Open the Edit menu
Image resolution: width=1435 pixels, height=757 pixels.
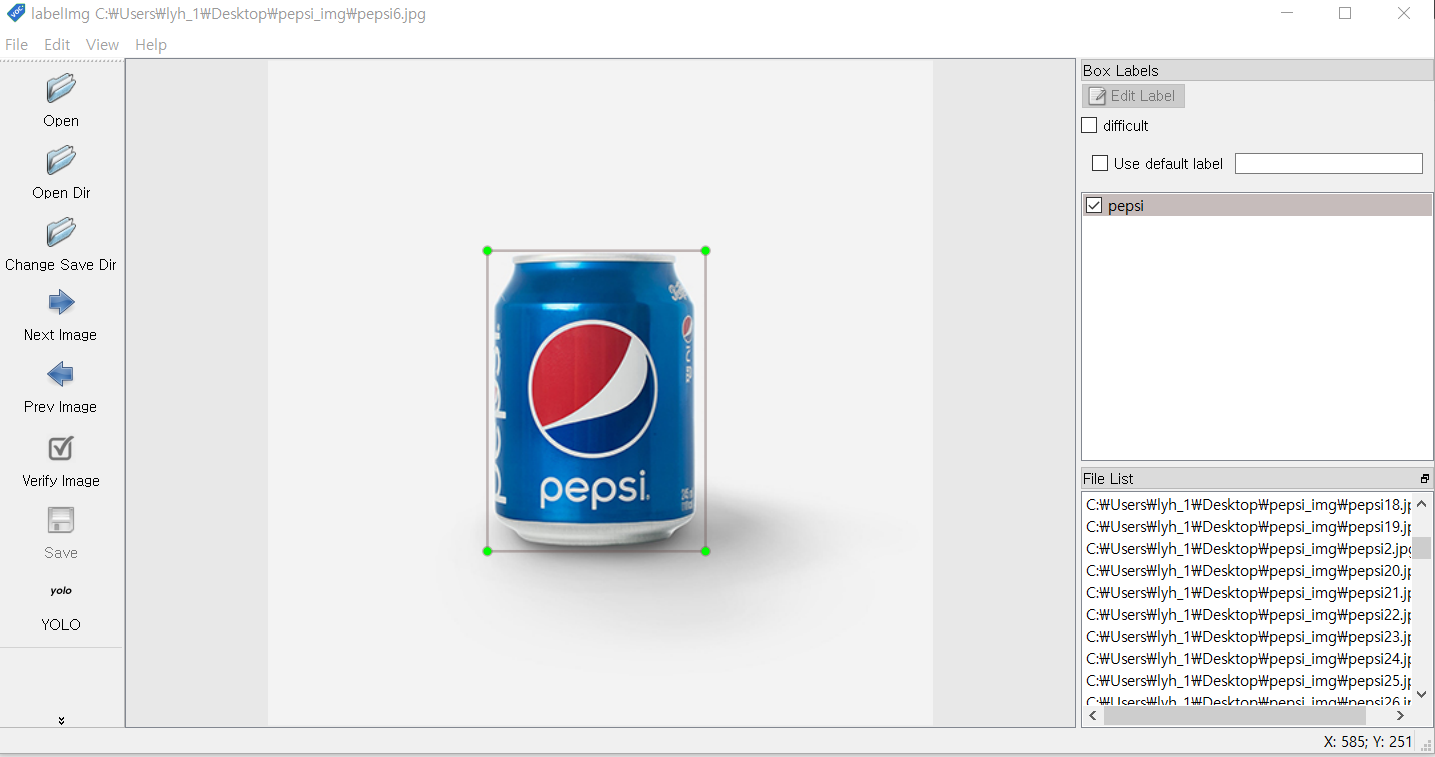(57, 45)
